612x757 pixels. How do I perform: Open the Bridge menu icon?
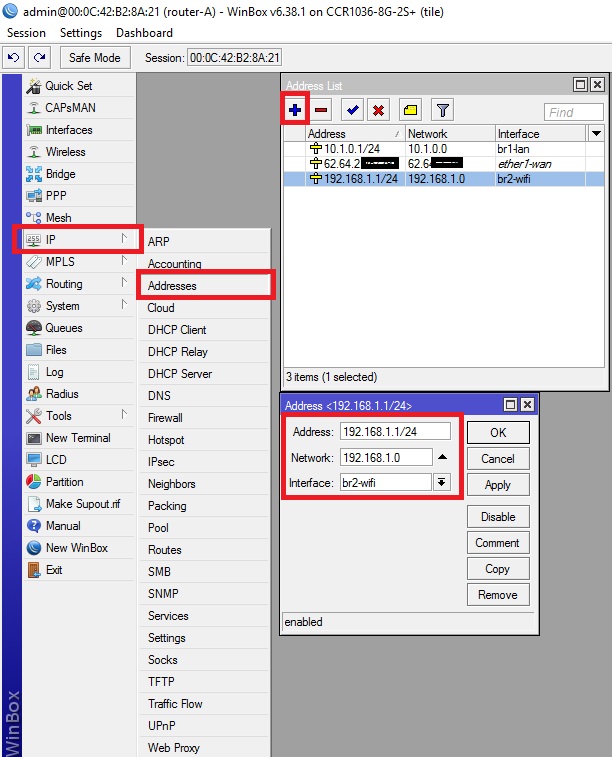34,174
